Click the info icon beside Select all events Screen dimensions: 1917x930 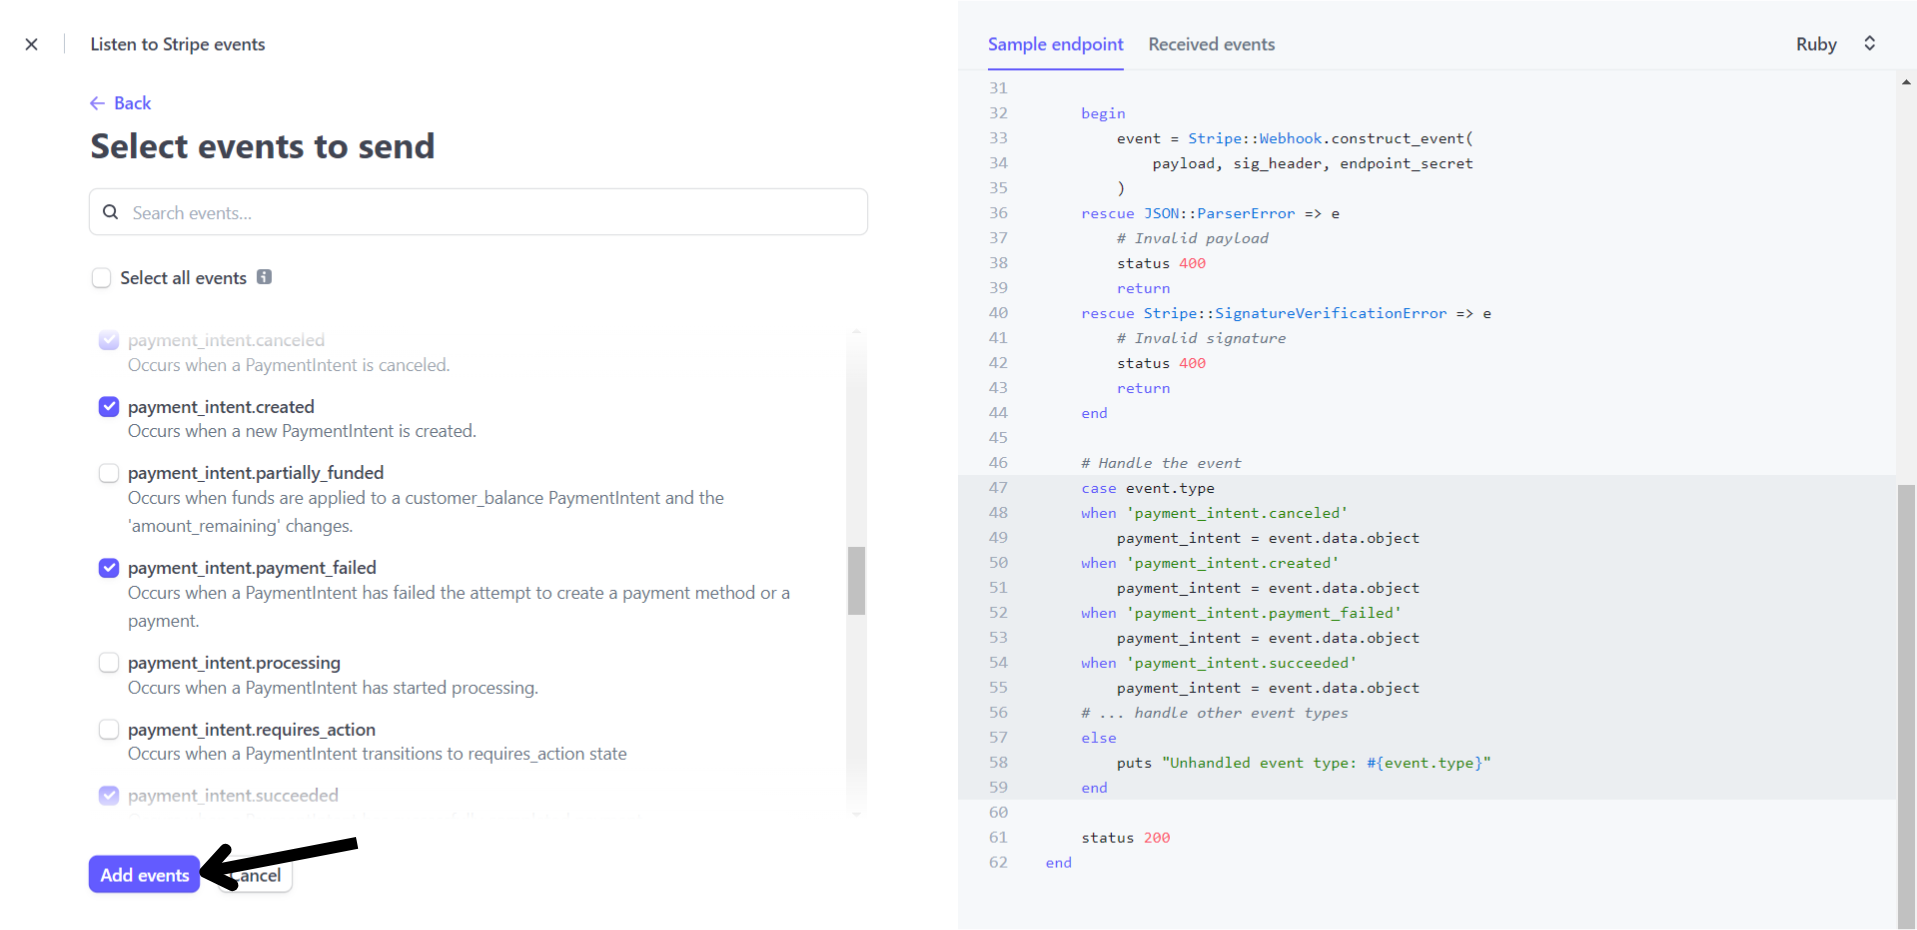pos(264,277)
